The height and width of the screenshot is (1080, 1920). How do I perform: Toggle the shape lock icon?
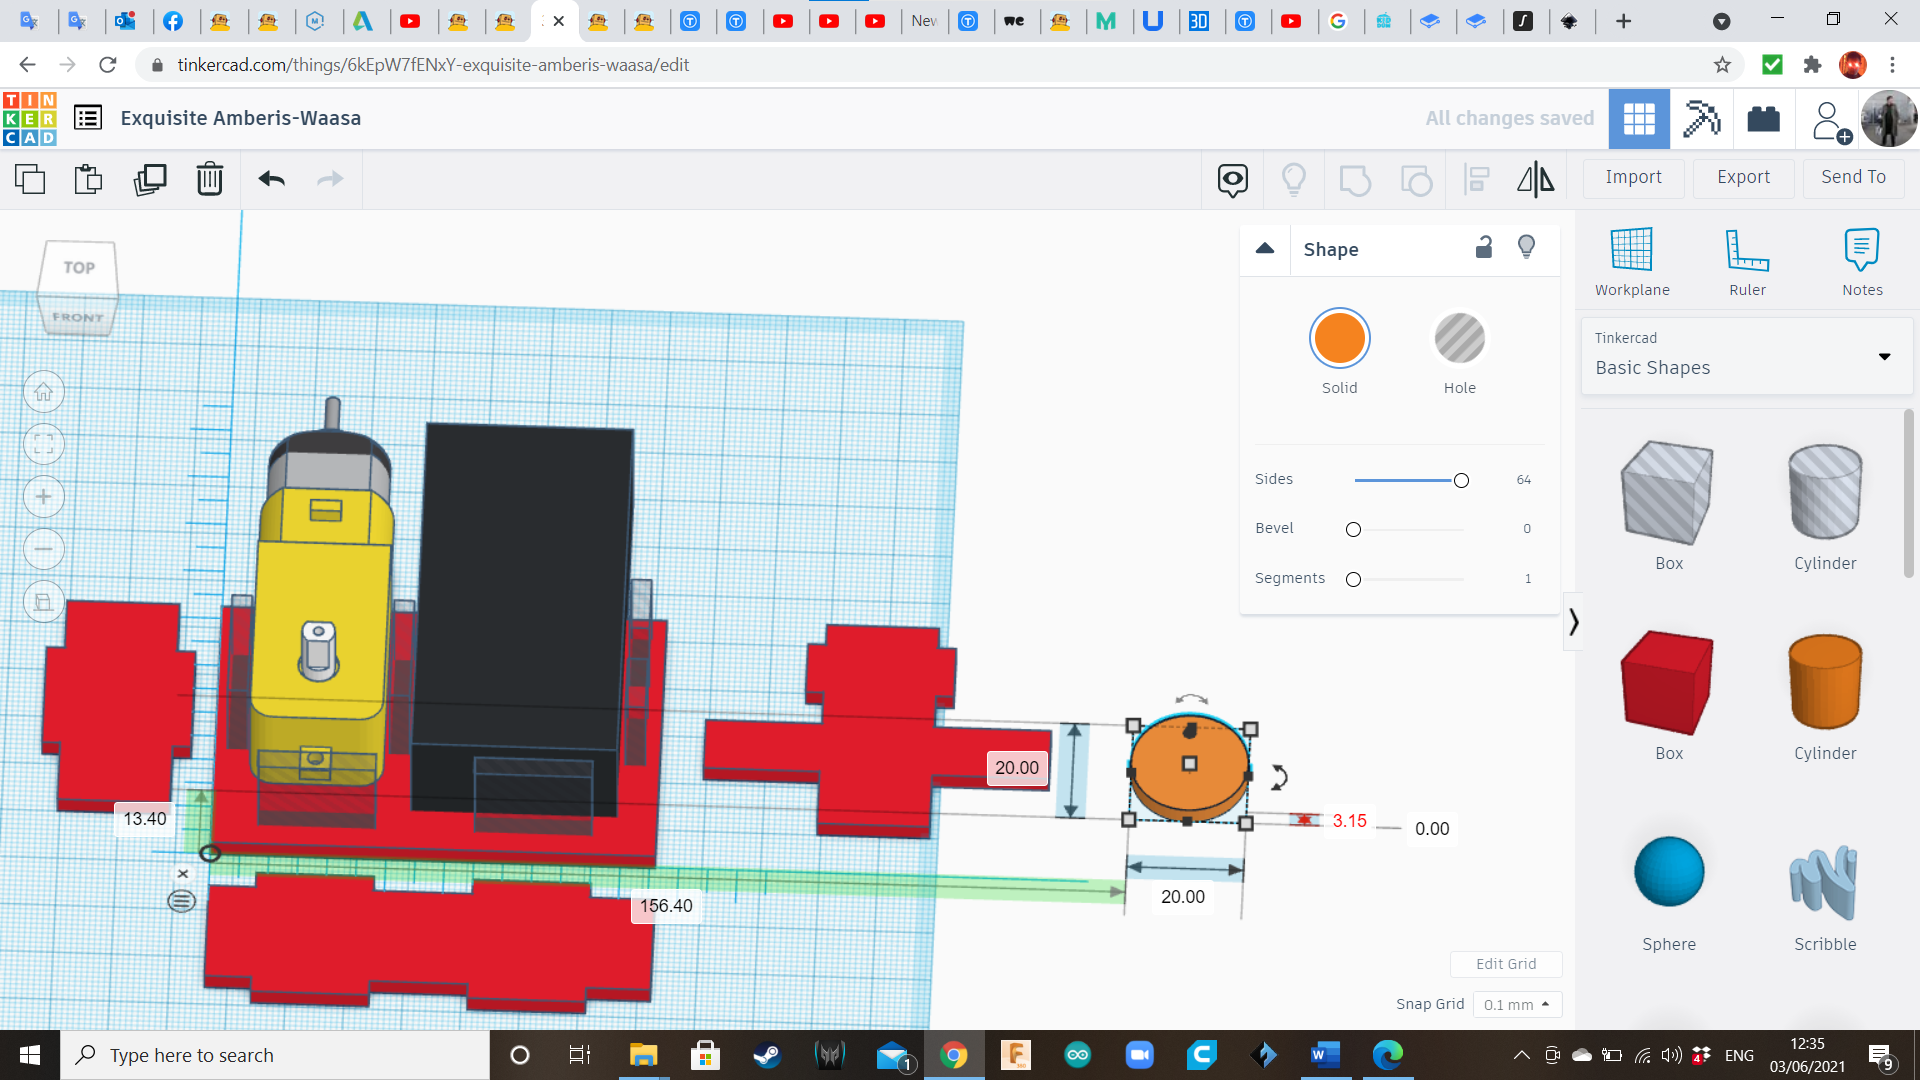tap(1483, 247)
